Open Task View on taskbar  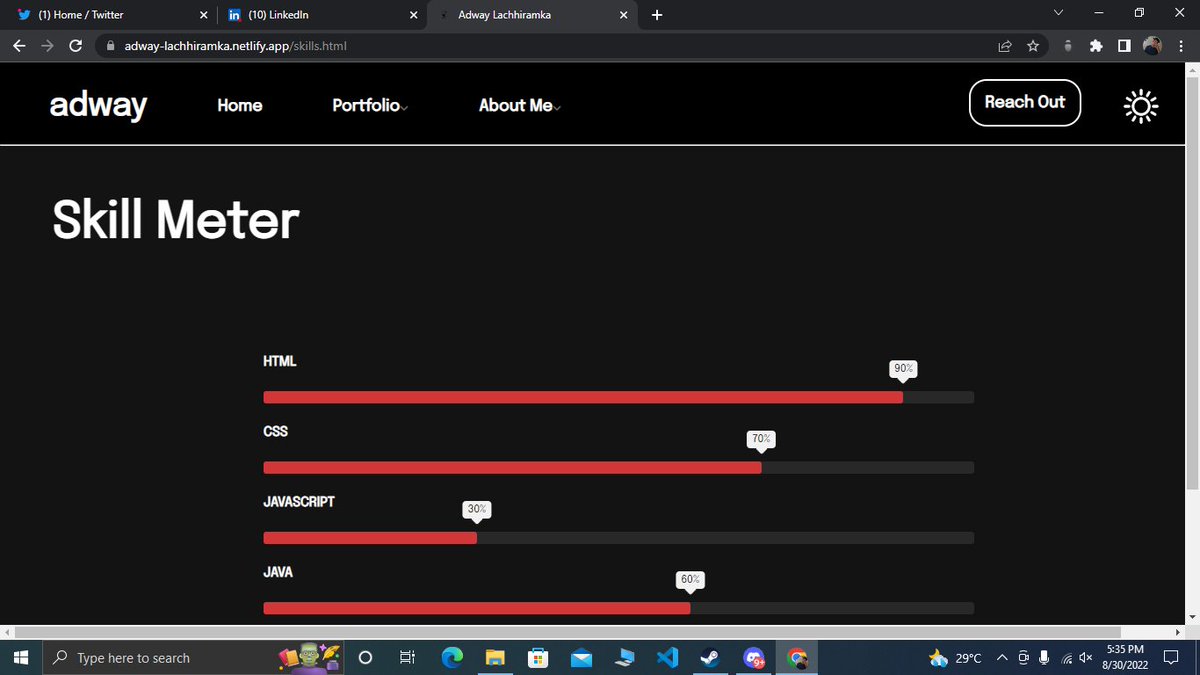pyautogui.click(x=407, y=657)
